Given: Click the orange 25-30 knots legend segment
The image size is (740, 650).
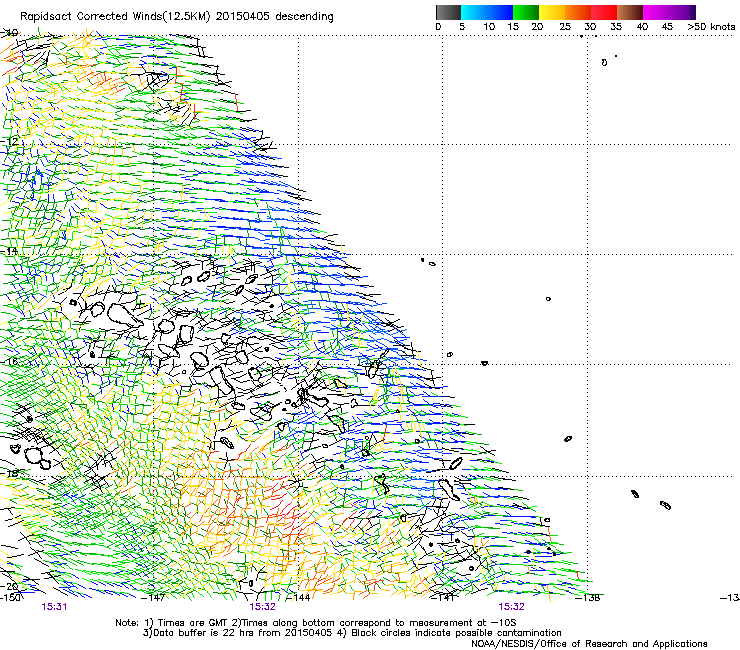Looking at the screenshot, I should point(578,12).
